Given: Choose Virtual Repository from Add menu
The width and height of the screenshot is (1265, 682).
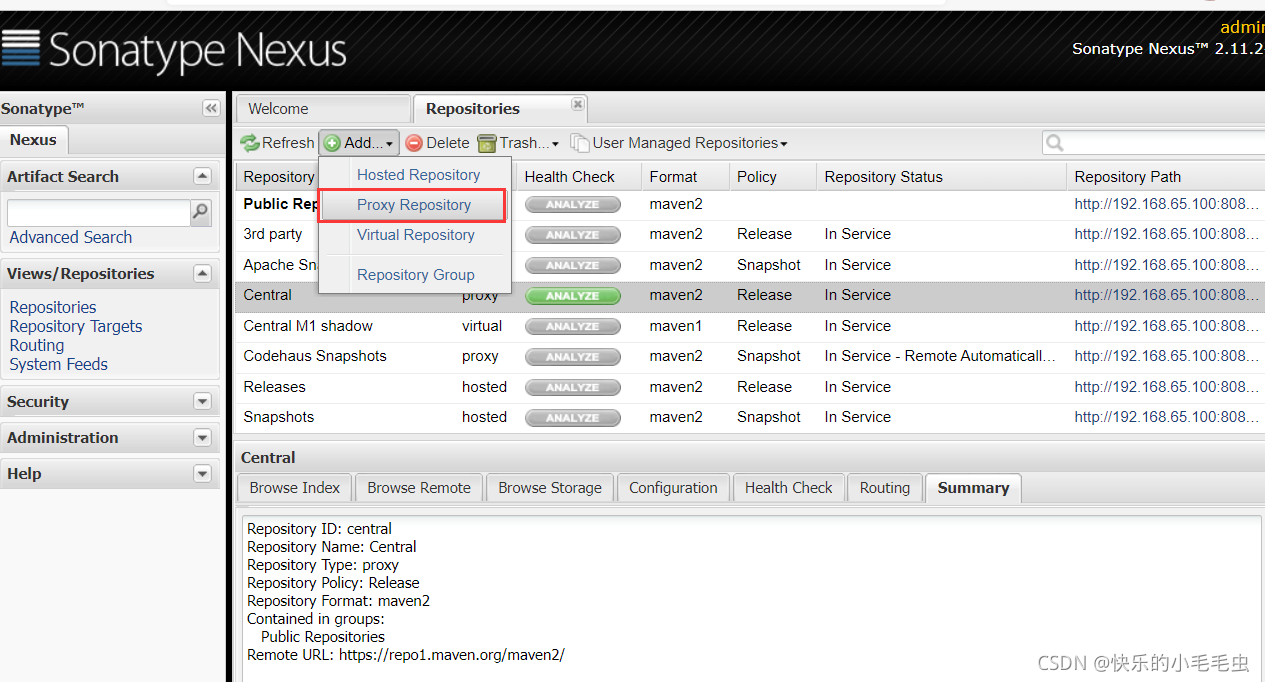Looking at the screenshot, I should pyautogui.click(x=415, y=234).
